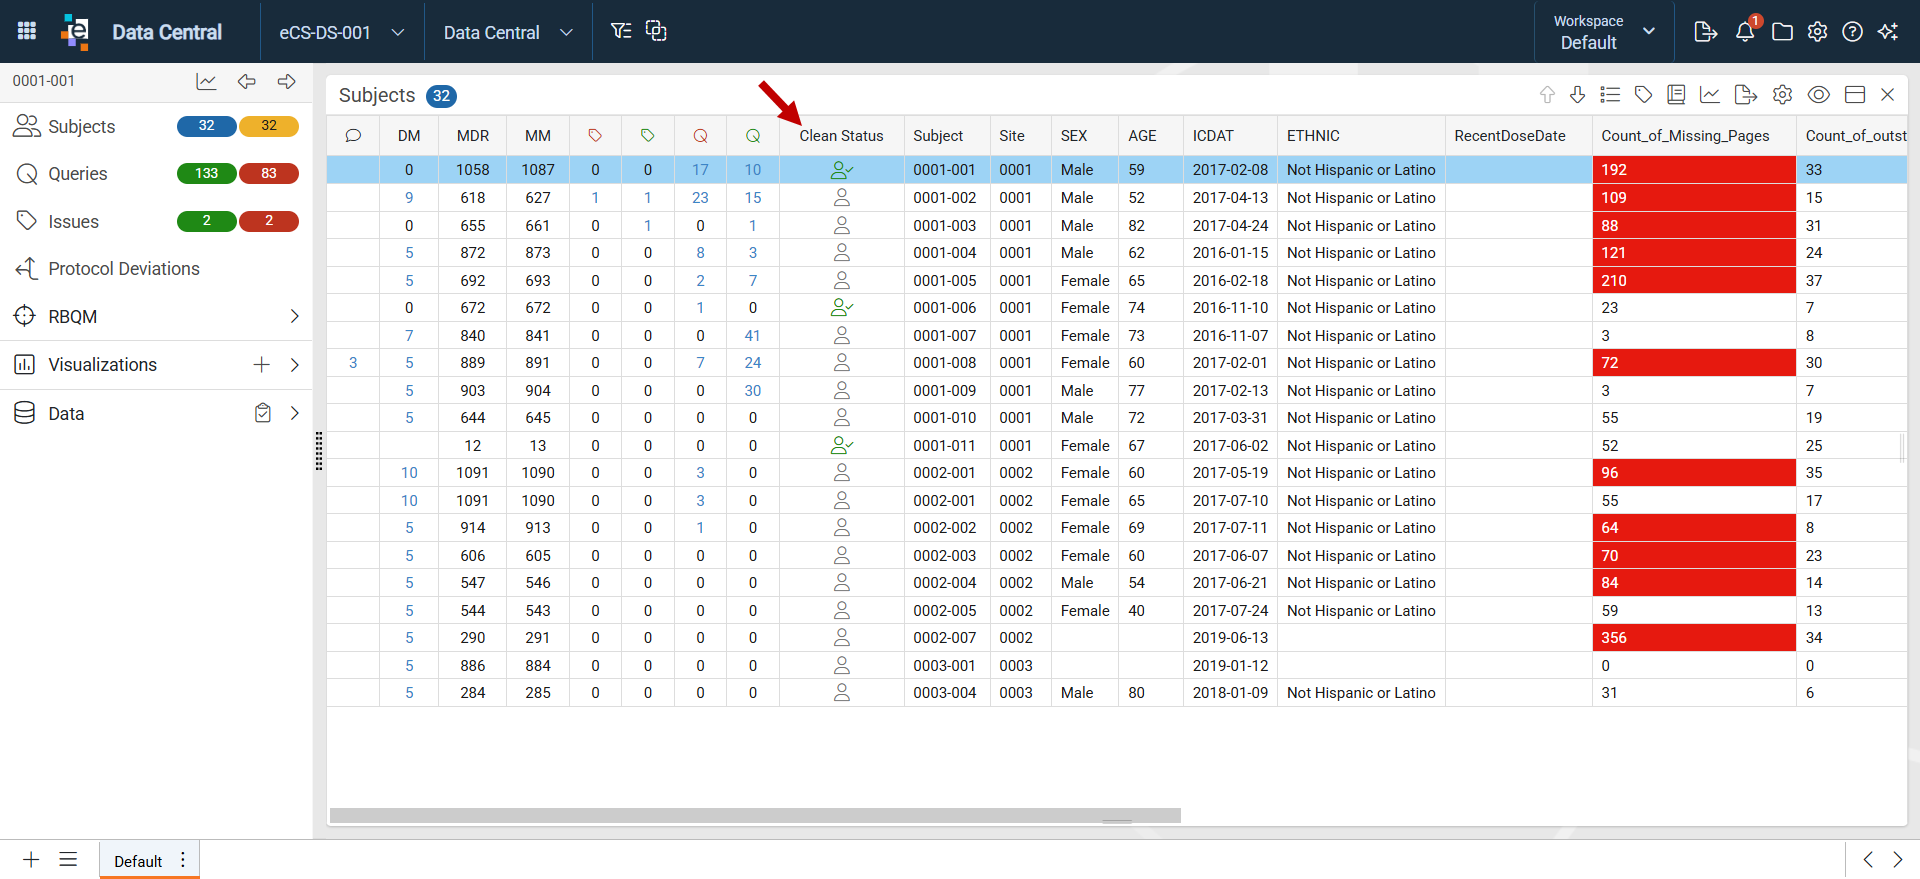Click the book icon in the Subjects toolbar

(x=1677, y=95)
